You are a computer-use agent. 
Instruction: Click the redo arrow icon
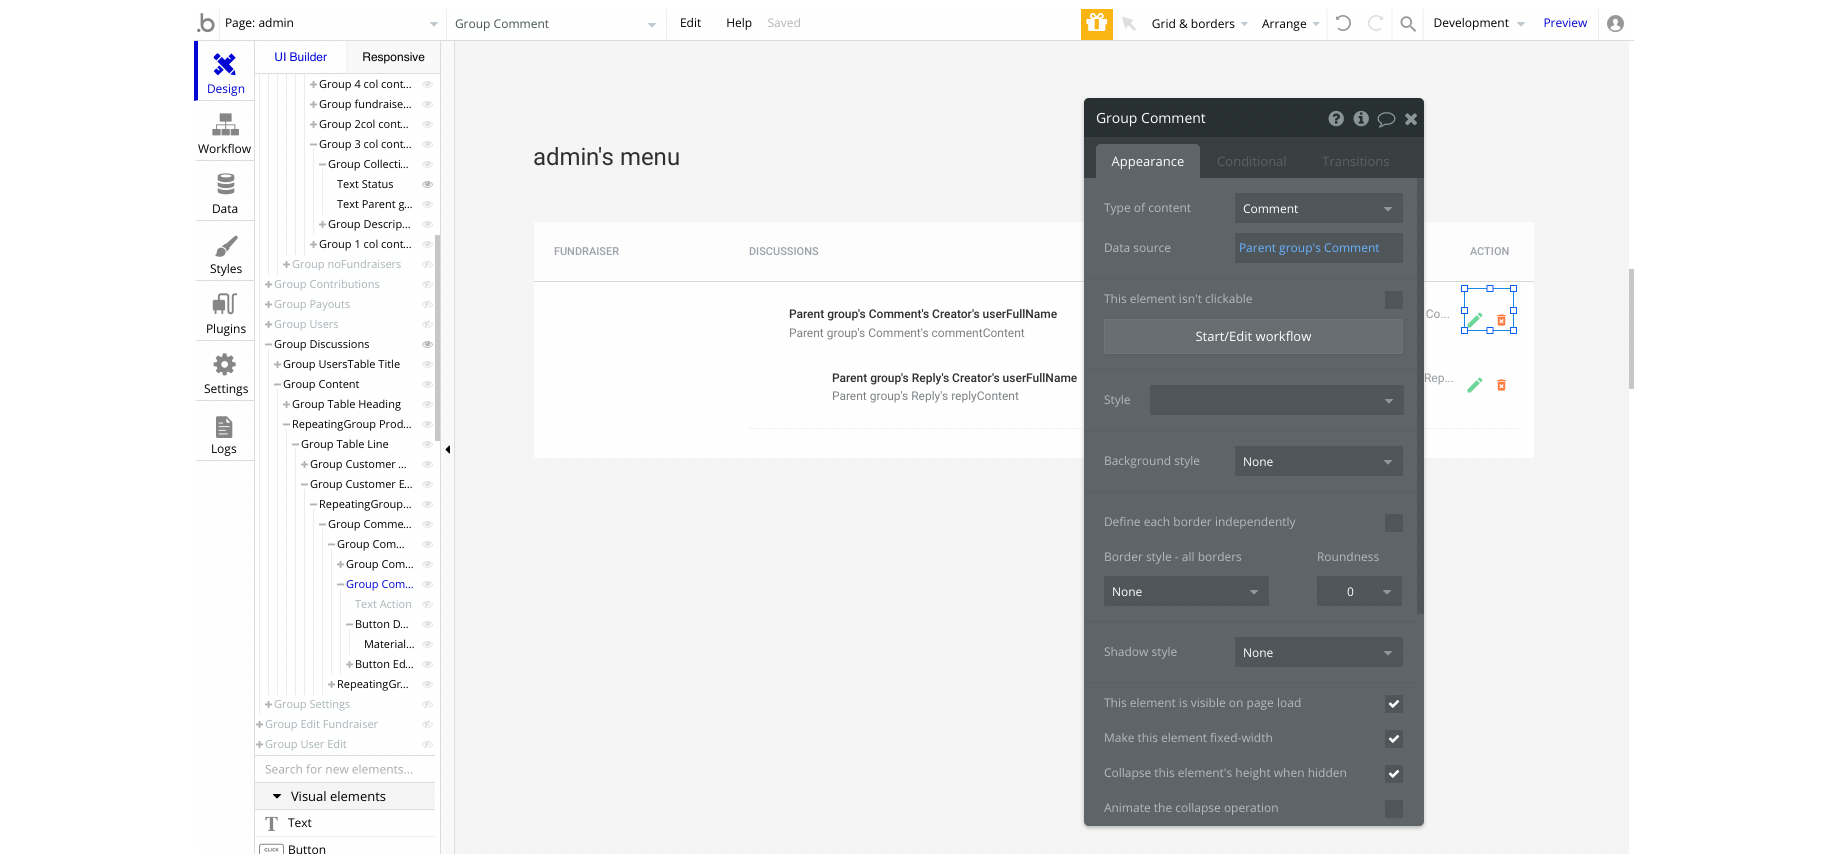coord(1375,23)
